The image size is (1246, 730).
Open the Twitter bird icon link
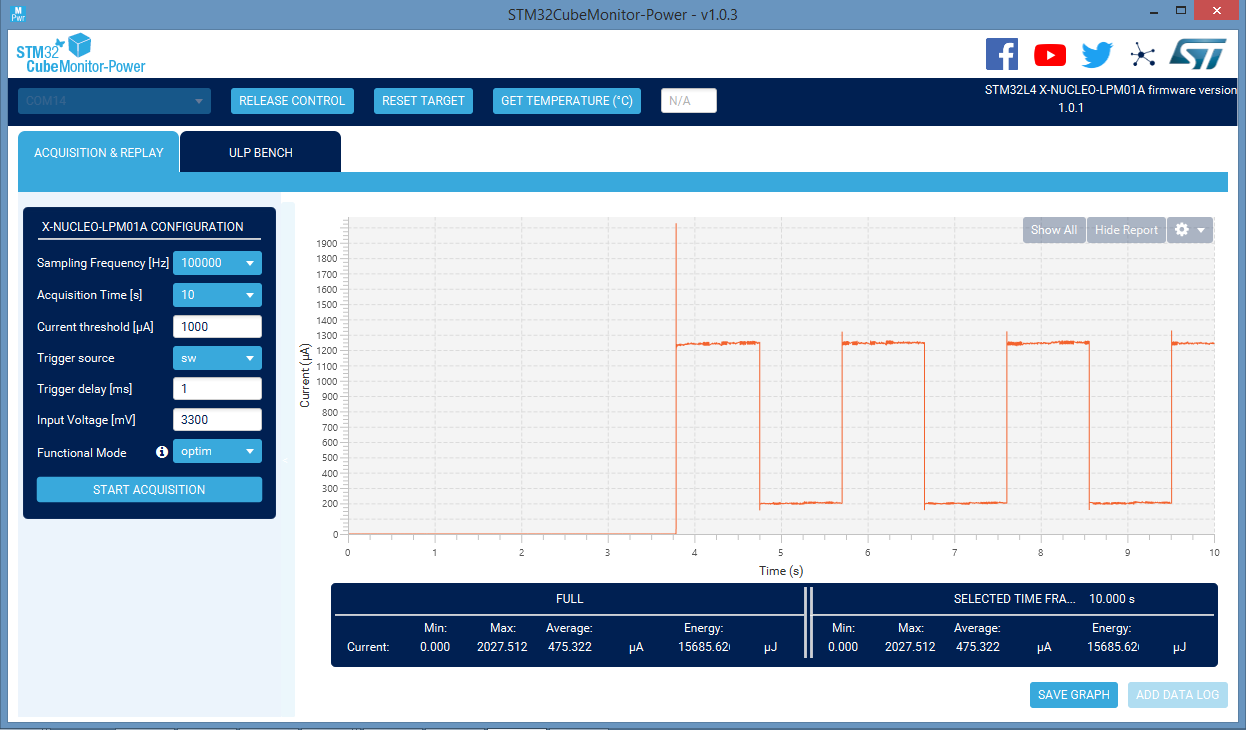[1097, 54]
